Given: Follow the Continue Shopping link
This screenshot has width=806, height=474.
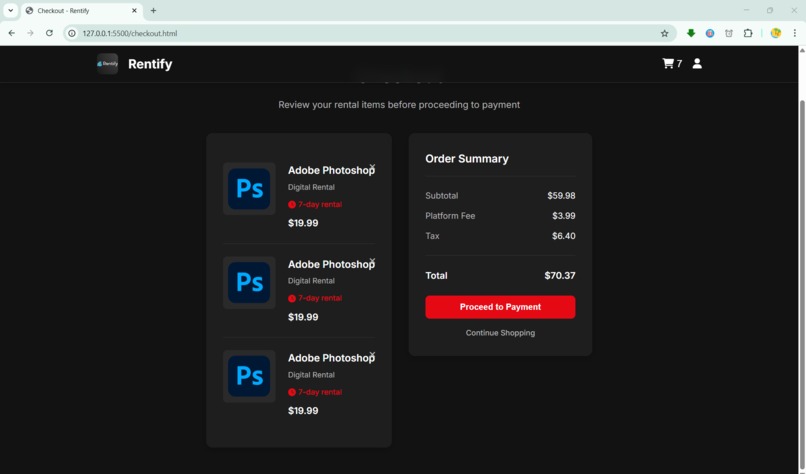Looking at the screenshot, I should tap(500, 333).
